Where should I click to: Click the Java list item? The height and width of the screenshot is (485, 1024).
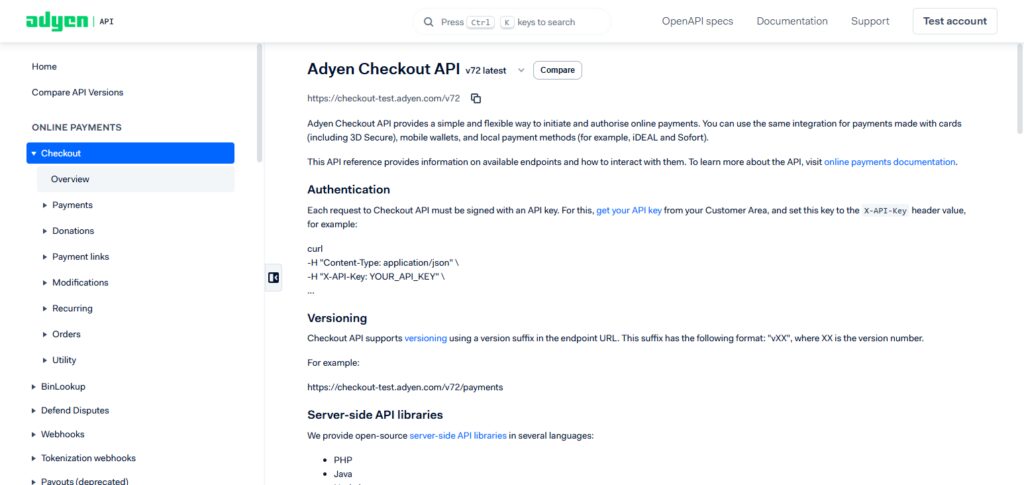(x=343, y=475)
